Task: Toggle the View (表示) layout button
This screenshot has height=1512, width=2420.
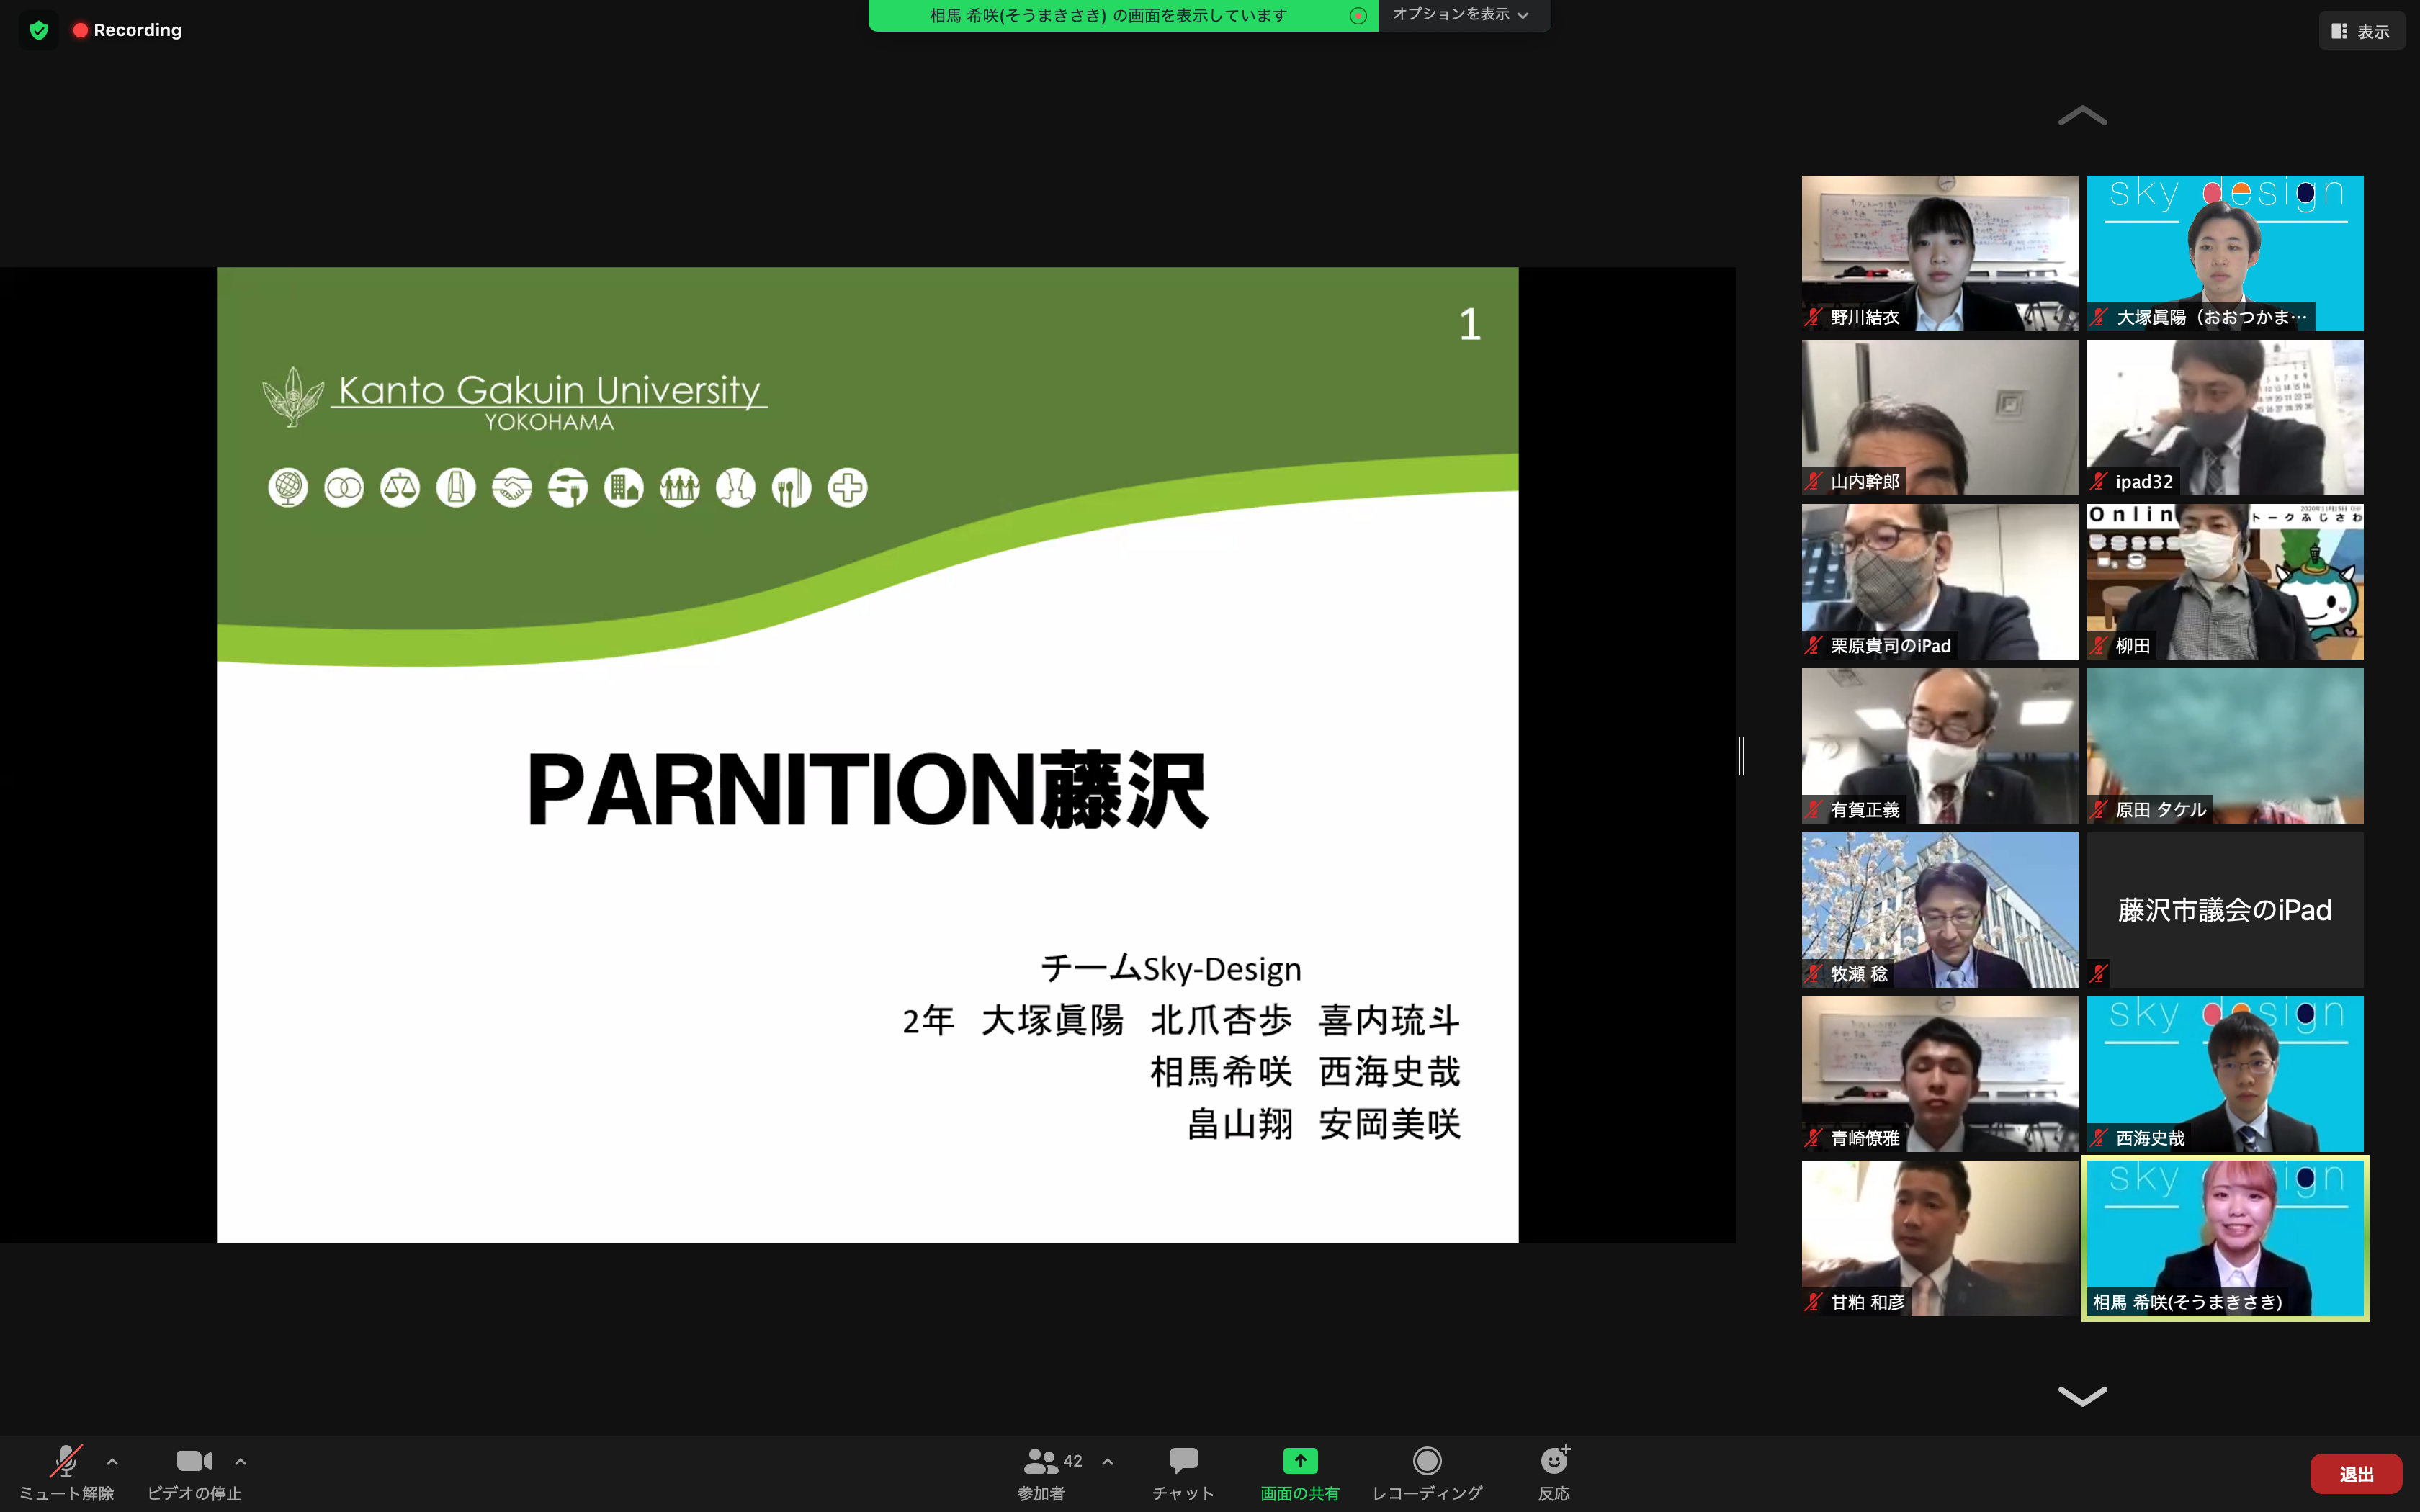Action: click(x=2361, y=31)
